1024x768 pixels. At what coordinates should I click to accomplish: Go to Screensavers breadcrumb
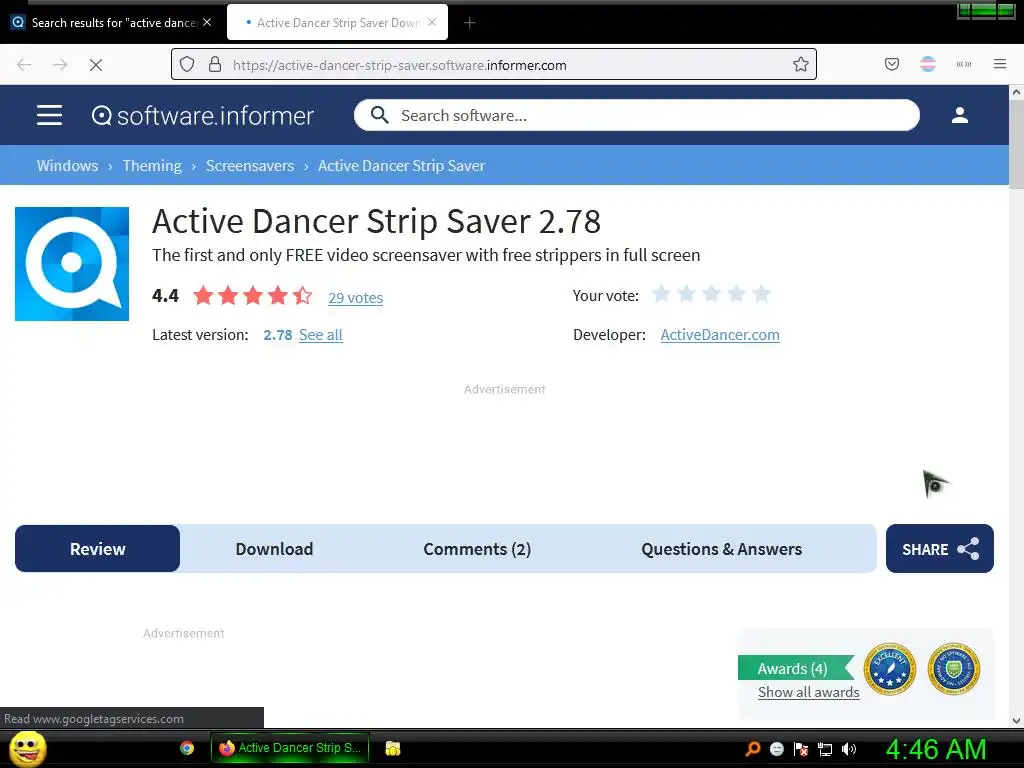(250, 166)
